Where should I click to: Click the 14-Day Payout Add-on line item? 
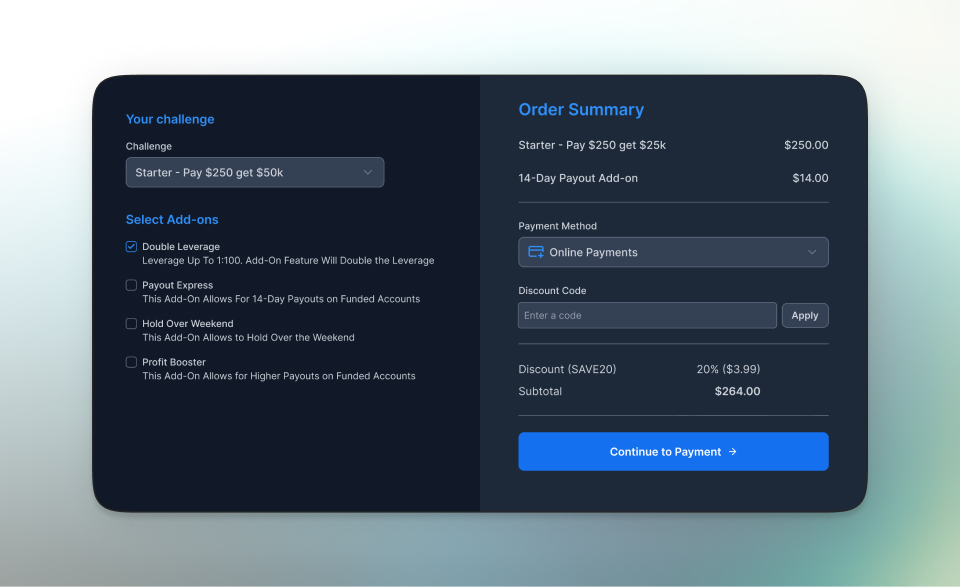pyautogui.click(x=577, y=178)
